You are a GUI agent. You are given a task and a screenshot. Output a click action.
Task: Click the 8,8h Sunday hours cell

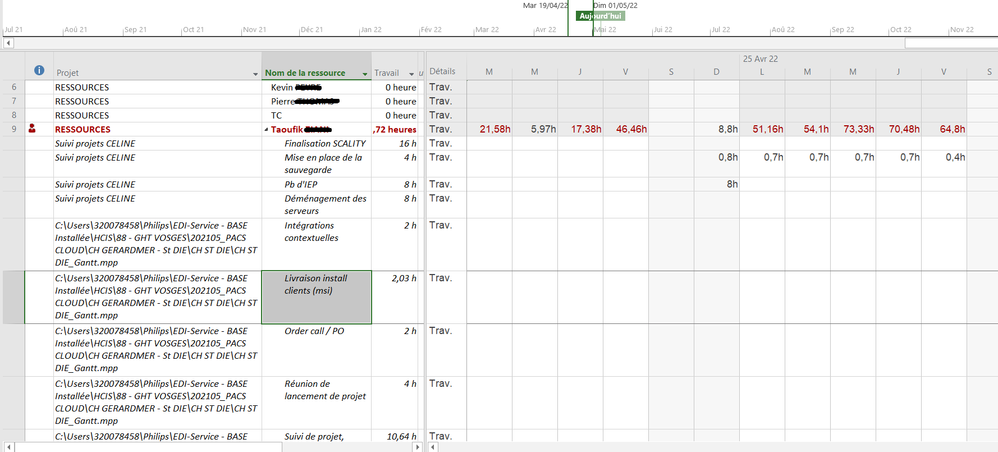click(x=717, y=129)
